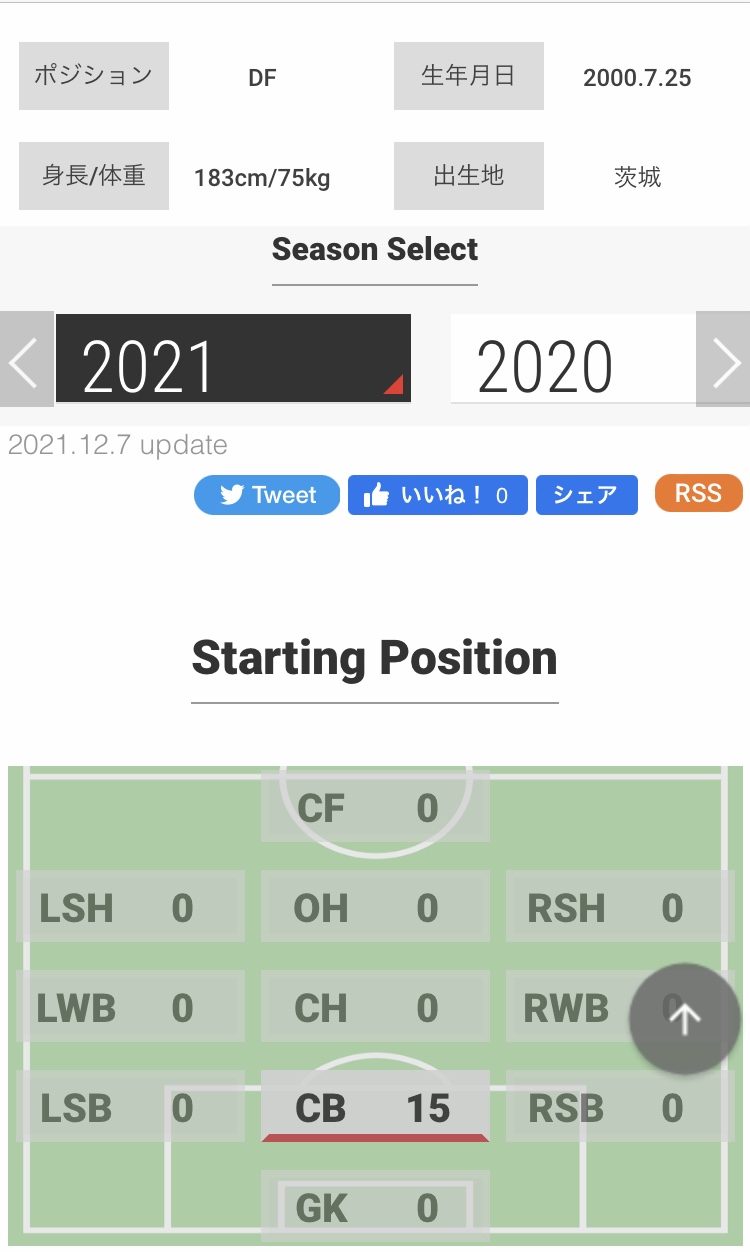Select the CH position tile
The image size is (750, 1252).
click(375, 1007)
